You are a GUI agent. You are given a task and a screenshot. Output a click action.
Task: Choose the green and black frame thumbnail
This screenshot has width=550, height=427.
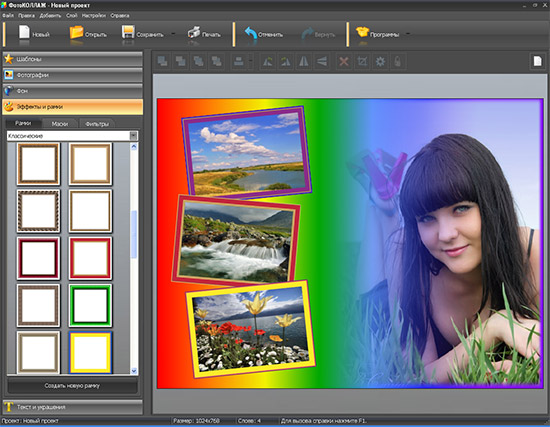90,305
